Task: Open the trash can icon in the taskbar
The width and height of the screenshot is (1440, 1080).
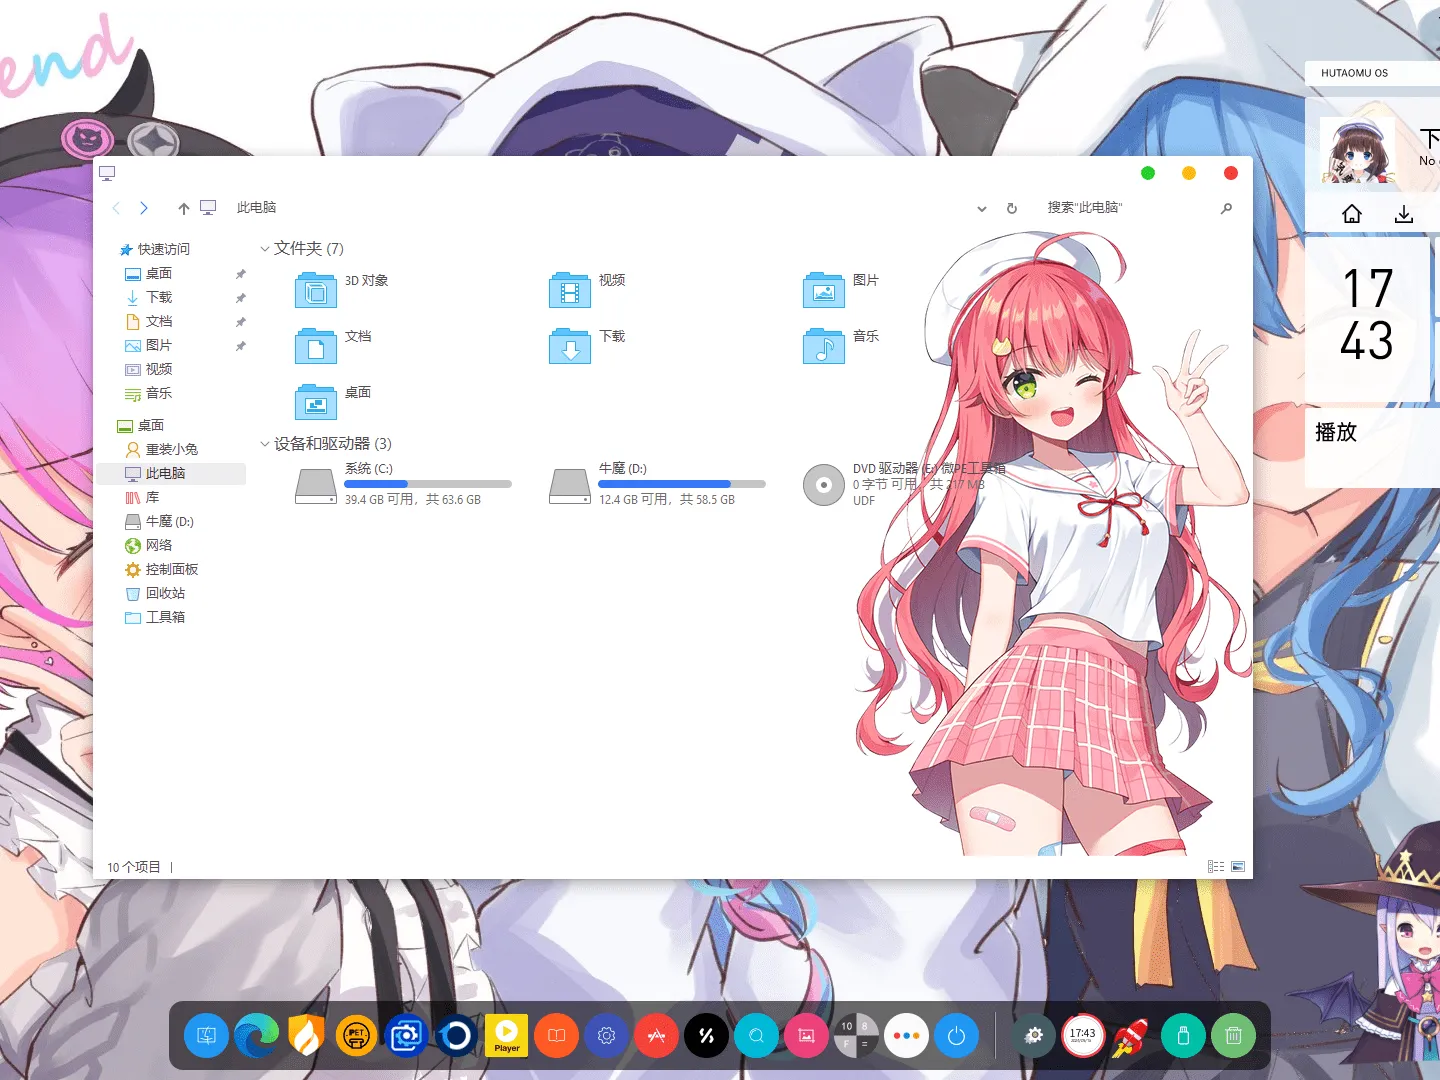Action: coord(1233,1036)
